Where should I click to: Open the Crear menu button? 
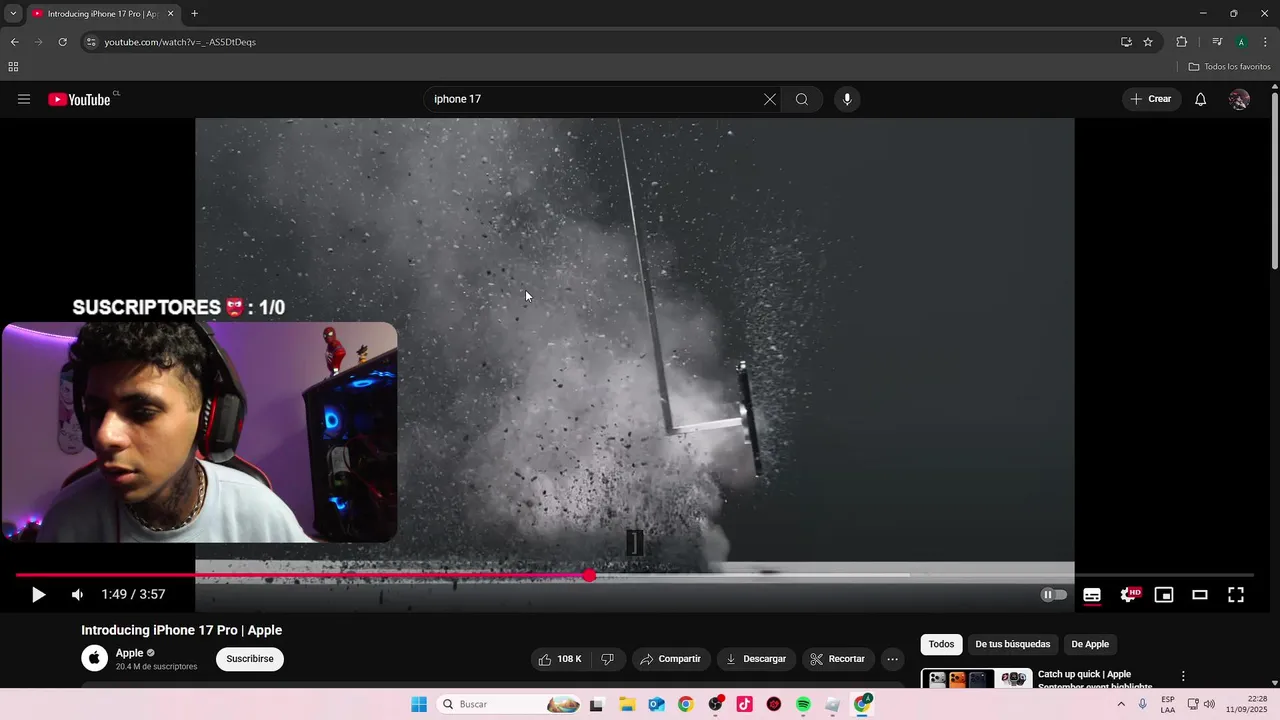click(1151, 99)
